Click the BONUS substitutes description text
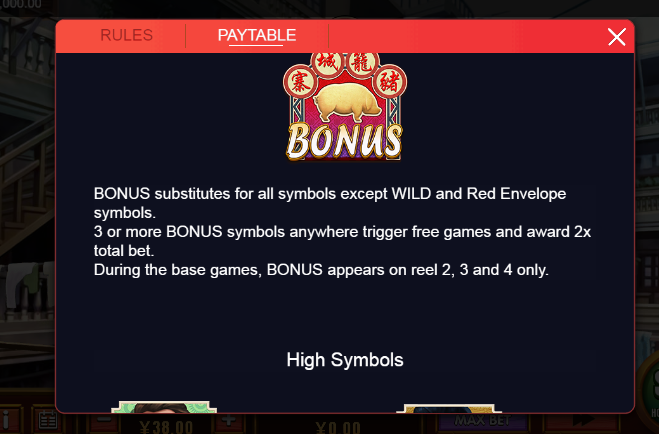This screenshot has height=434, width=659. point(330,203)
